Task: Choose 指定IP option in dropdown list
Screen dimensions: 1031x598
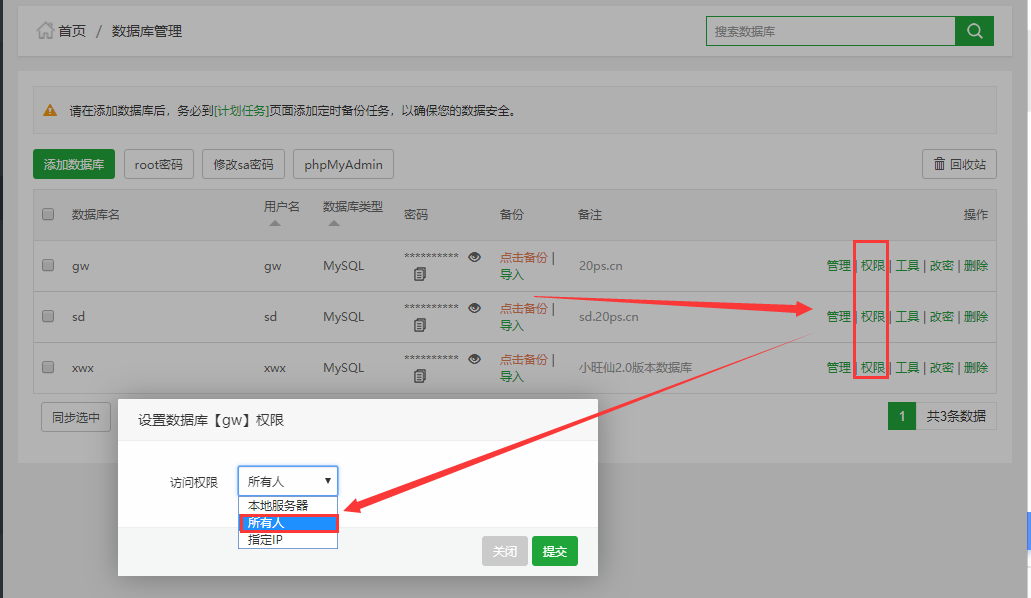Action: tap(288, 539)
